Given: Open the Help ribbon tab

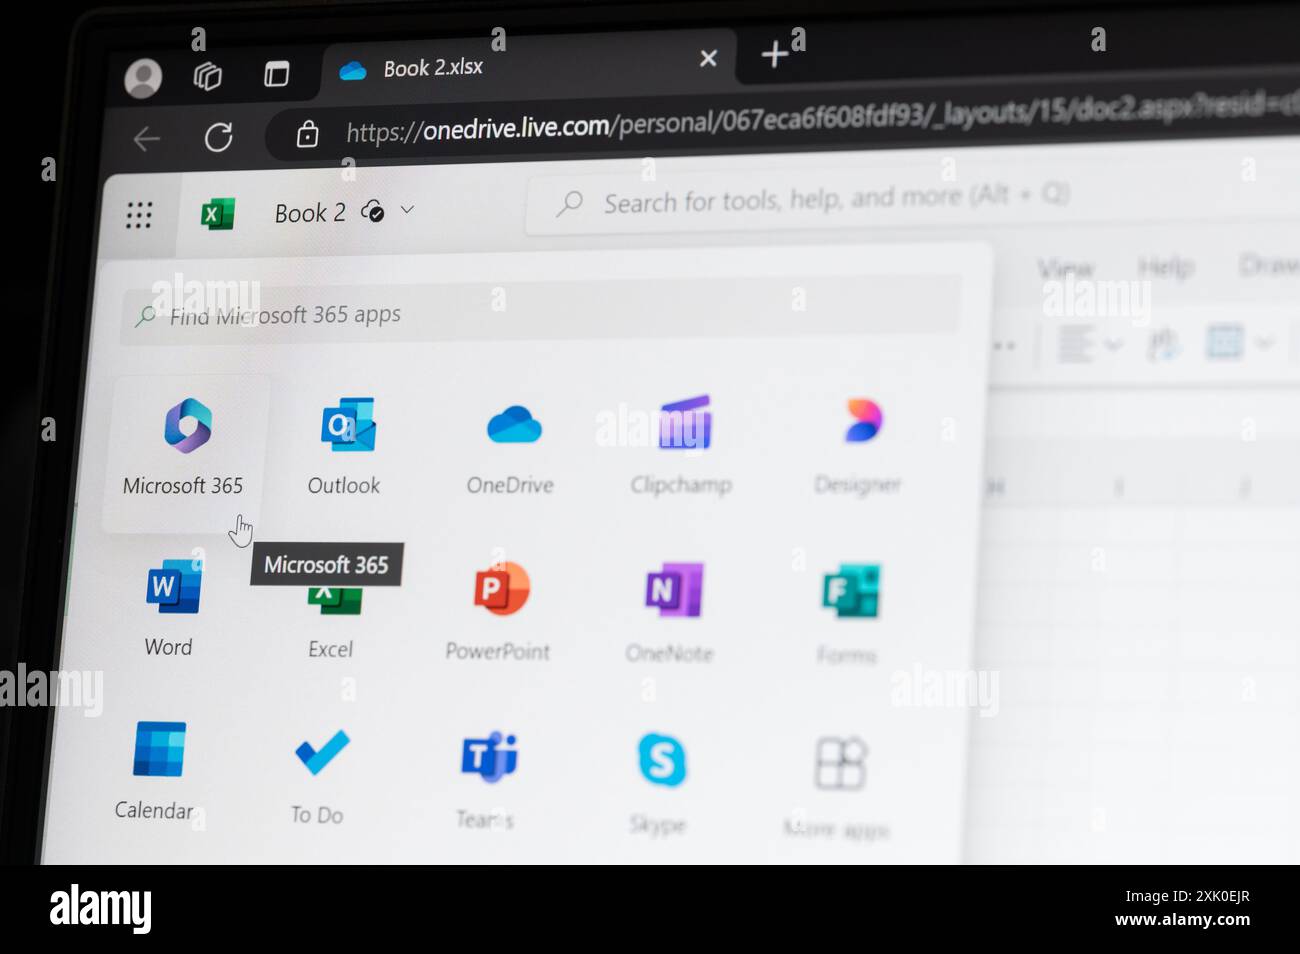Looking at the screenshot, I should (1166, 267).
